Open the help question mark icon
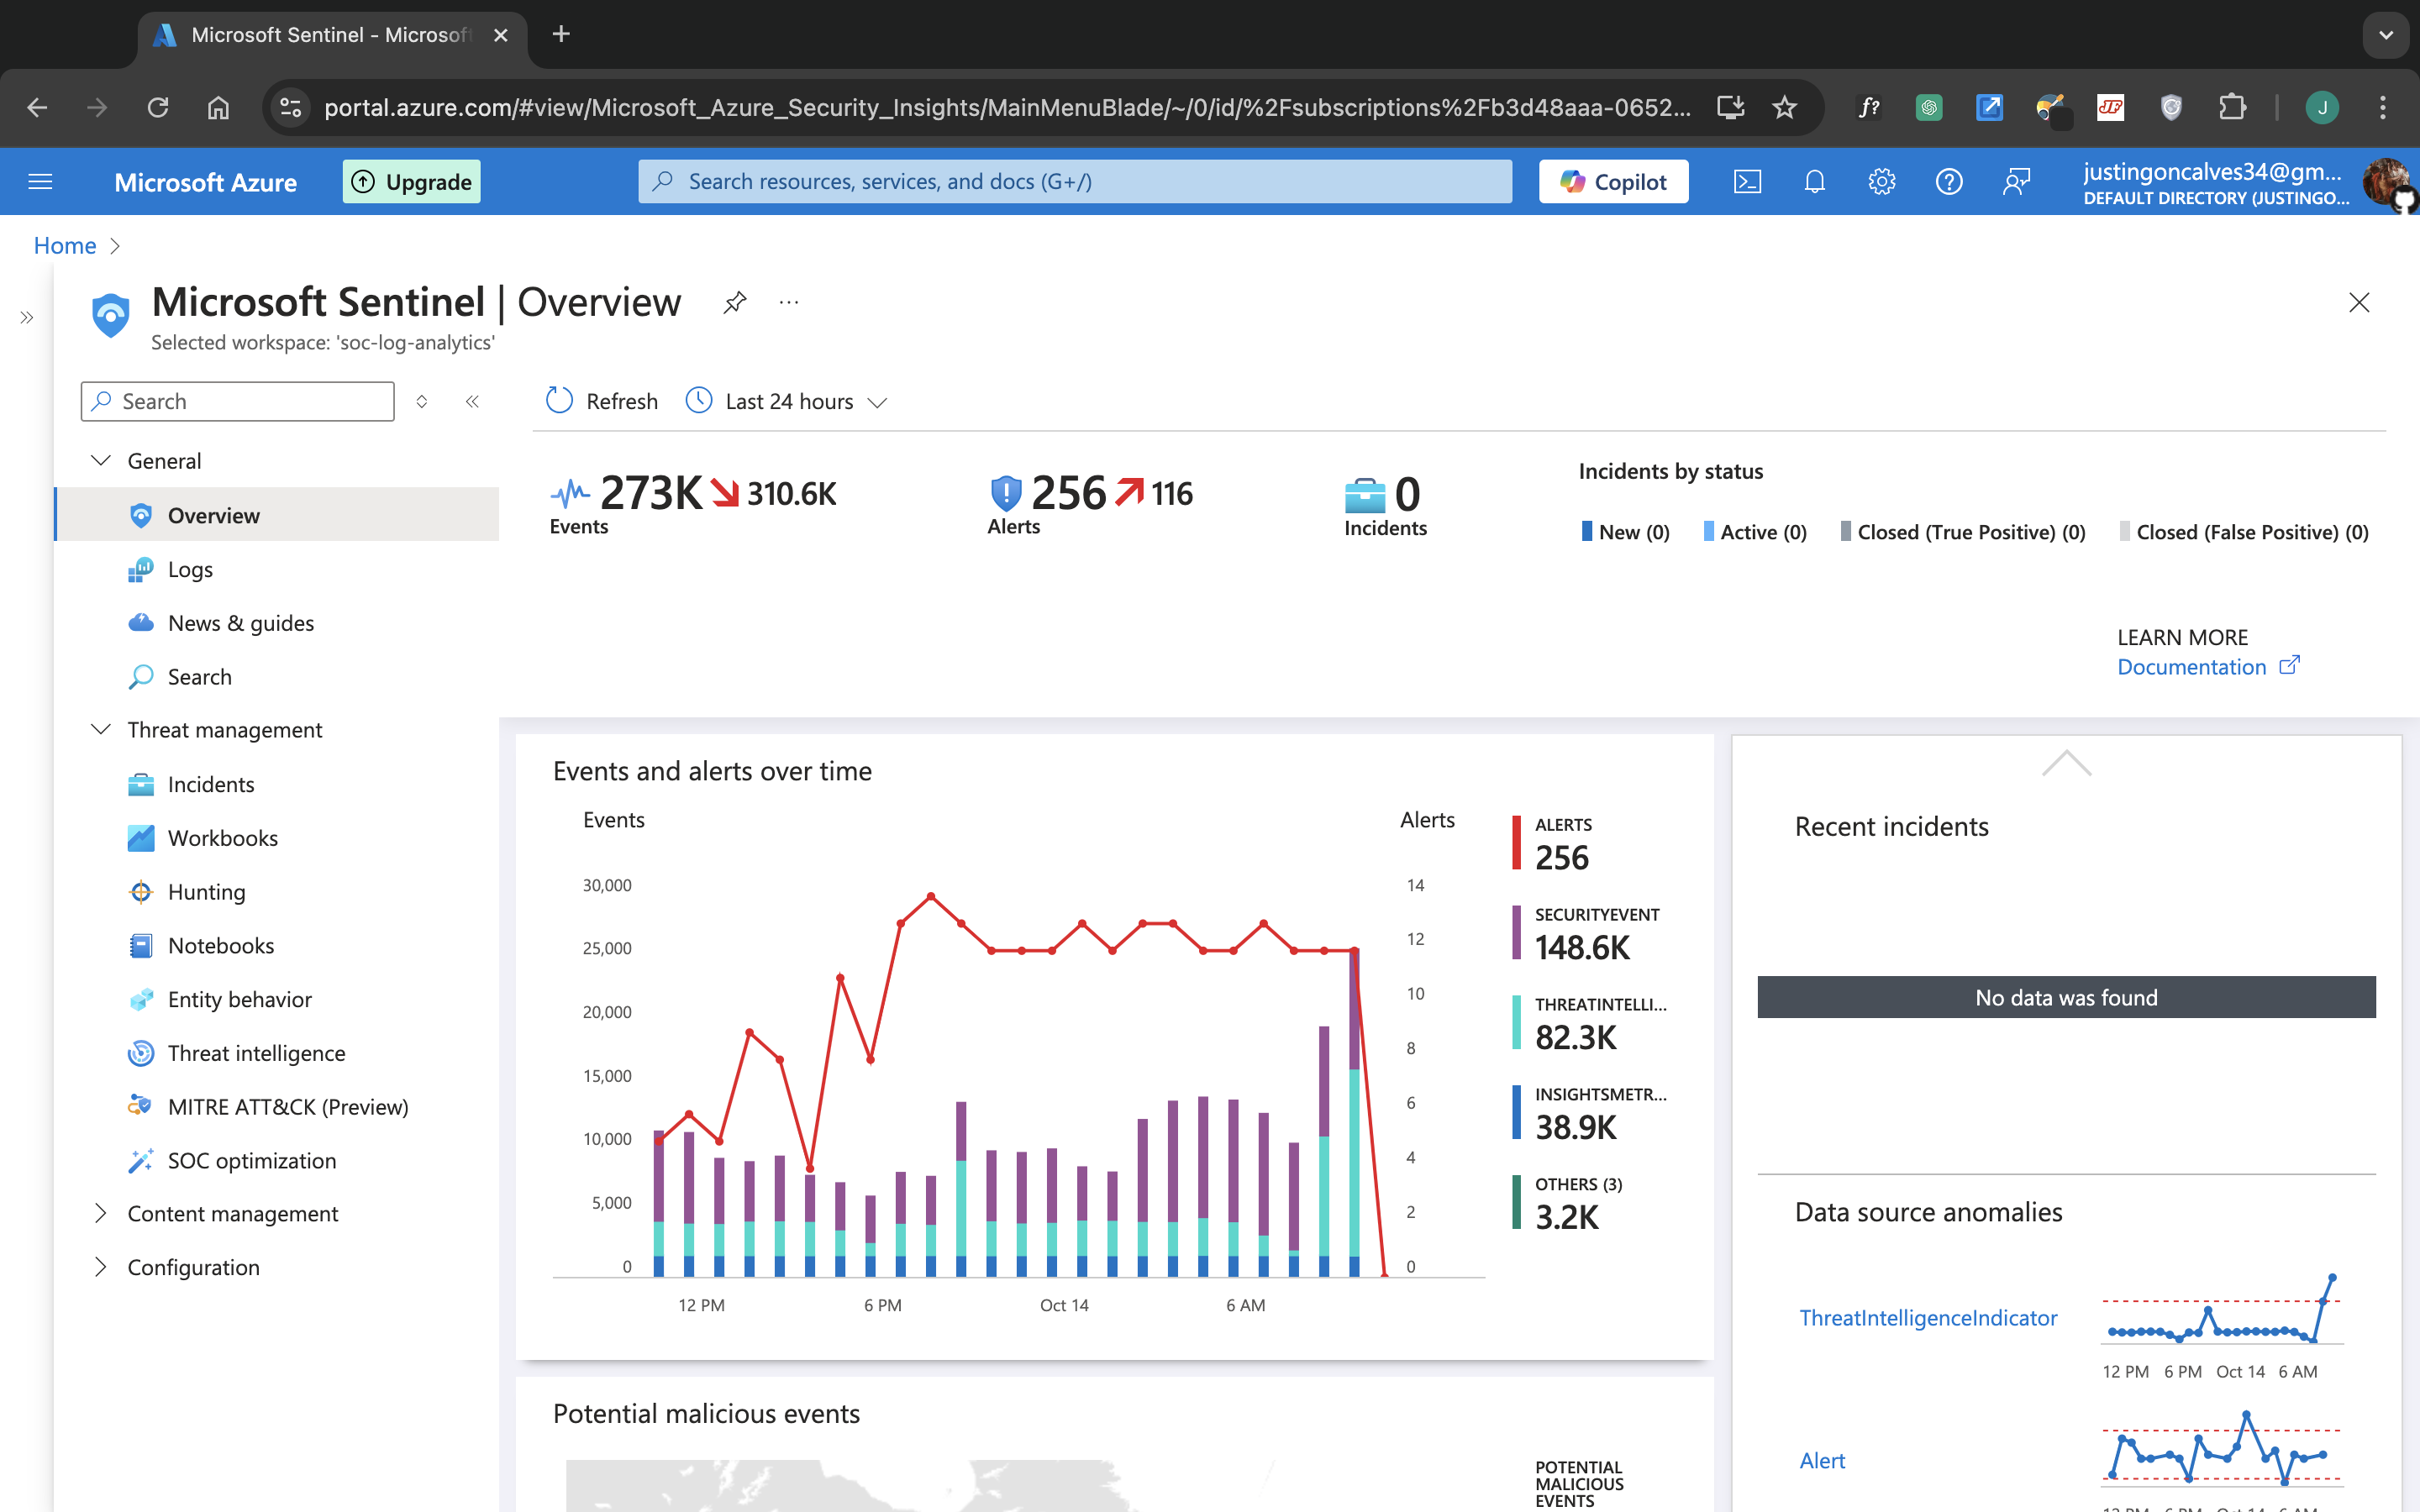This screenshot has width=2420, height=1512. click(1948, 181)
